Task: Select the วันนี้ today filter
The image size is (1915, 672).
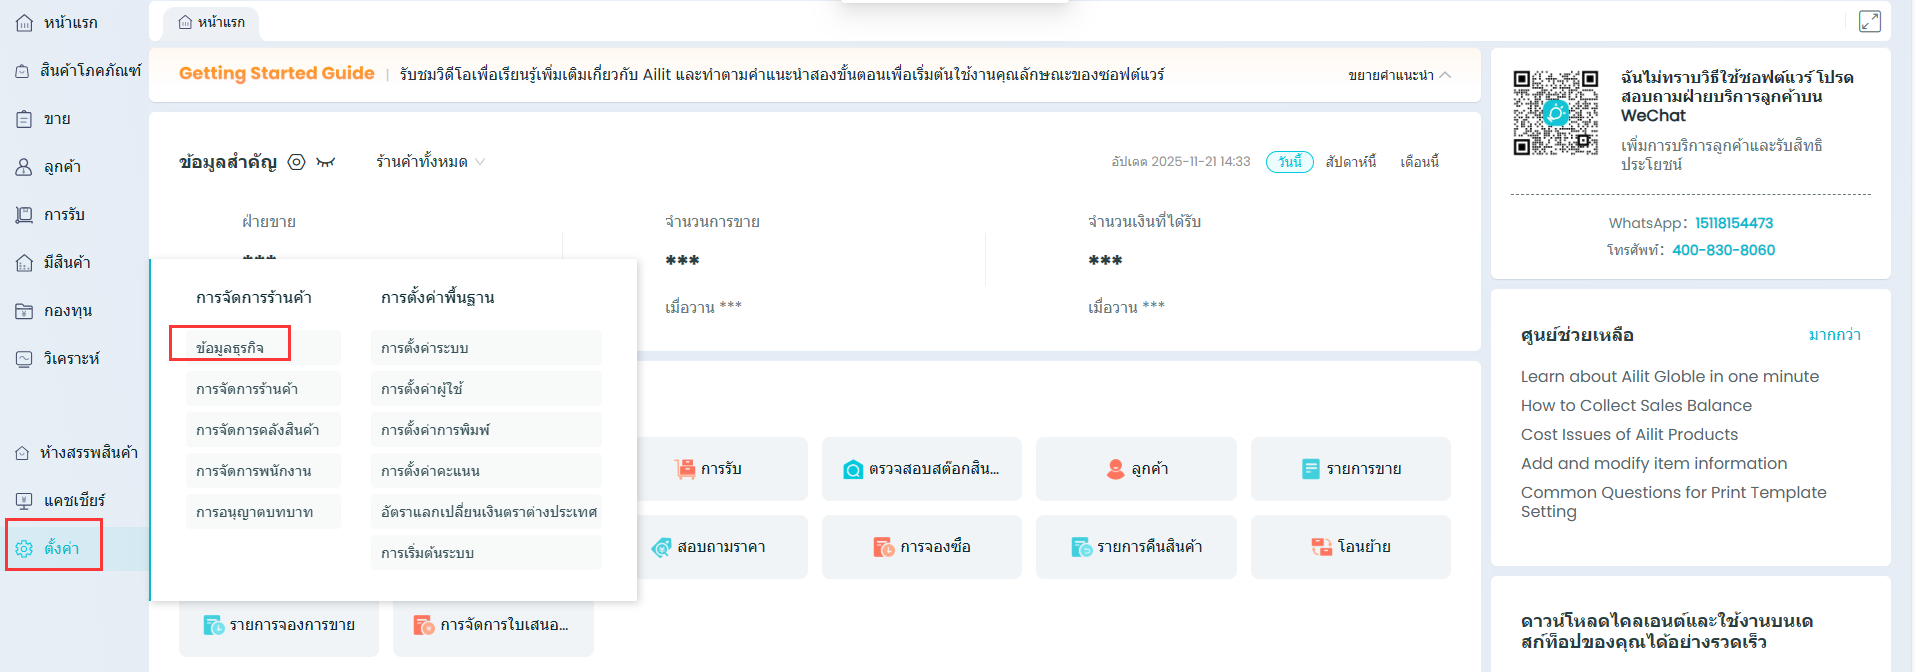Action: click(1289, 162)
